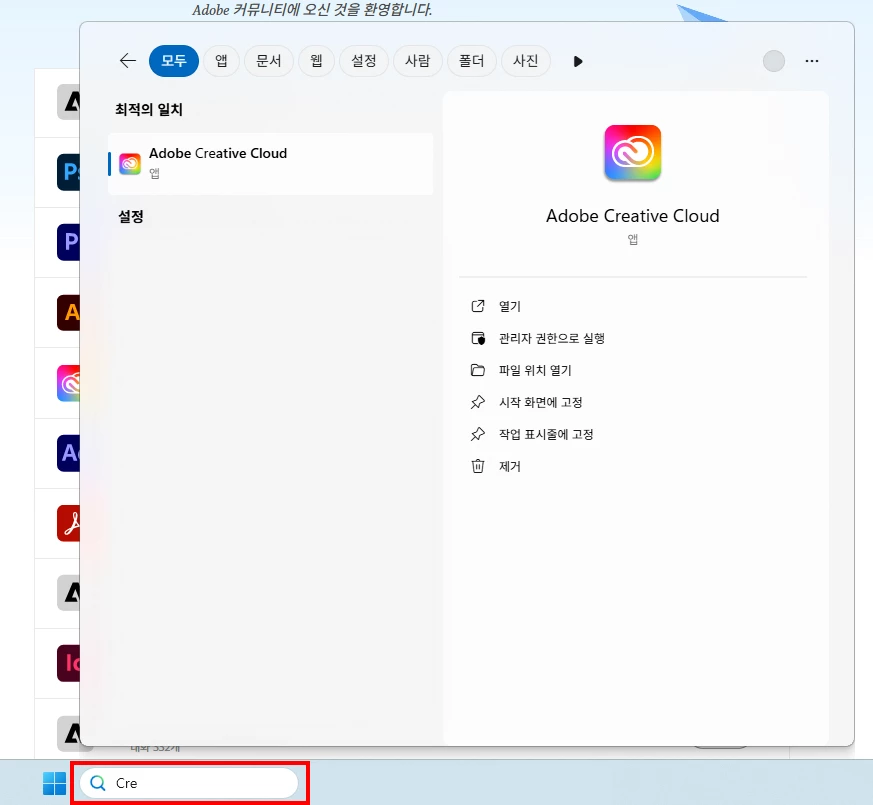Select the Adobe Creative Cloud search result

[271, 164]
